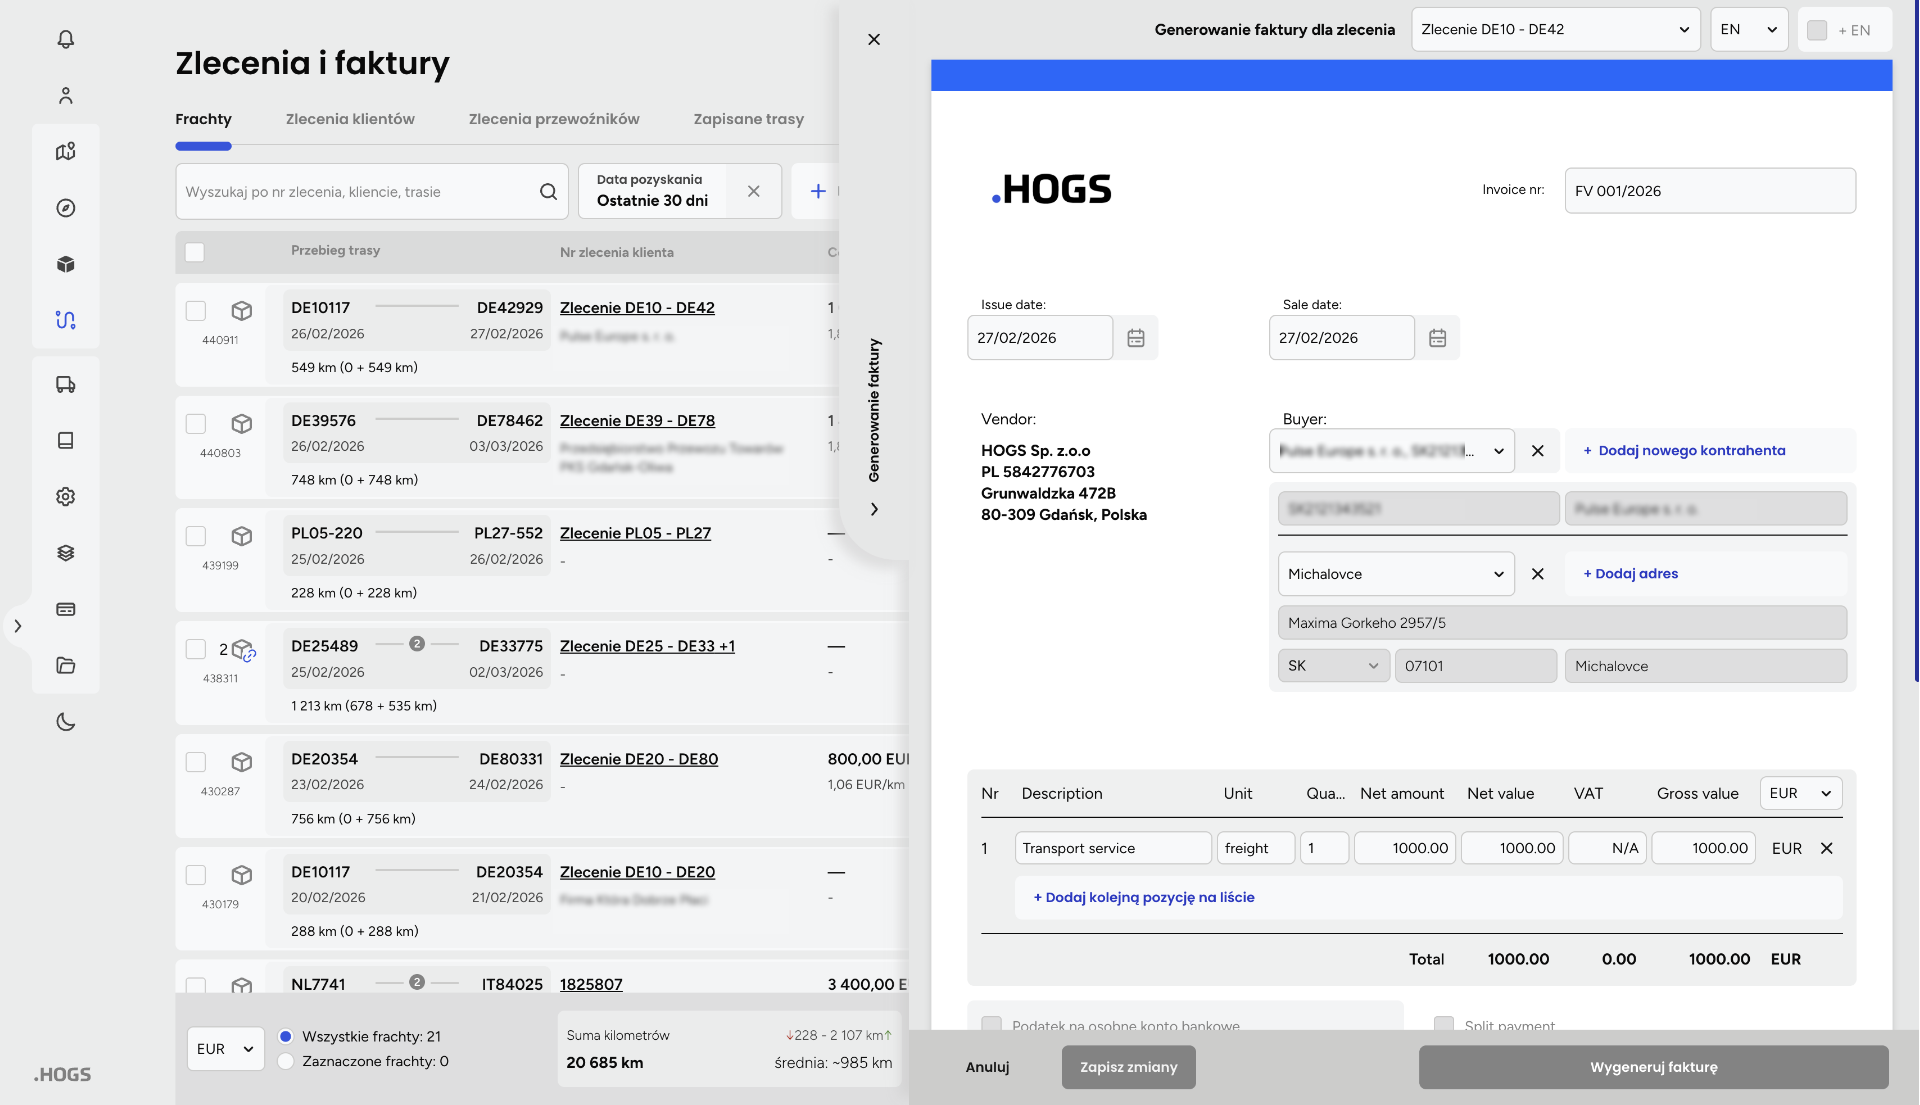Screen dimensions: 1920x1105
Task: Expand the Zlecenie DE10 - DE42 dropdown
Action: coord(1555,30)
